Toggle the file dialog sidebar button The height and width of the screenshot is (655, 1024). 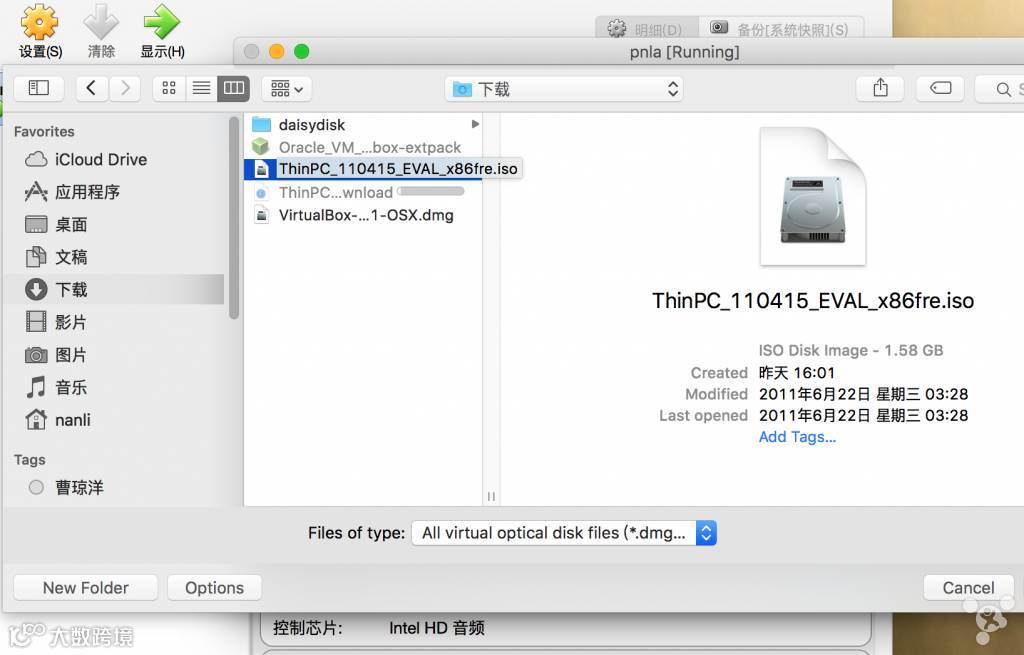[39, 88]
